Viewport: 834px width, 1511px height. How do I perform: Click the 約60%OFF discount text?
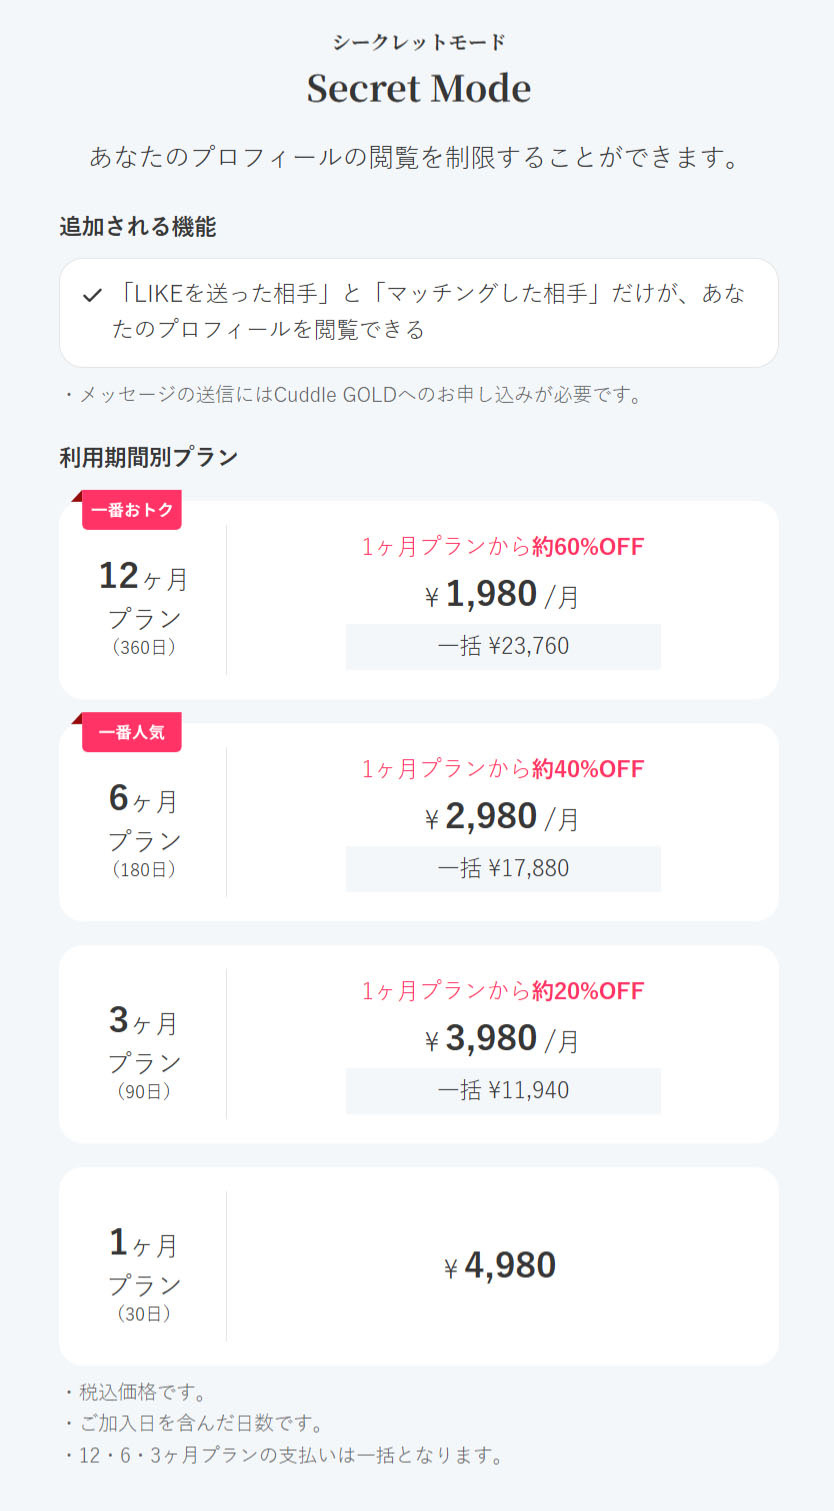588,547
